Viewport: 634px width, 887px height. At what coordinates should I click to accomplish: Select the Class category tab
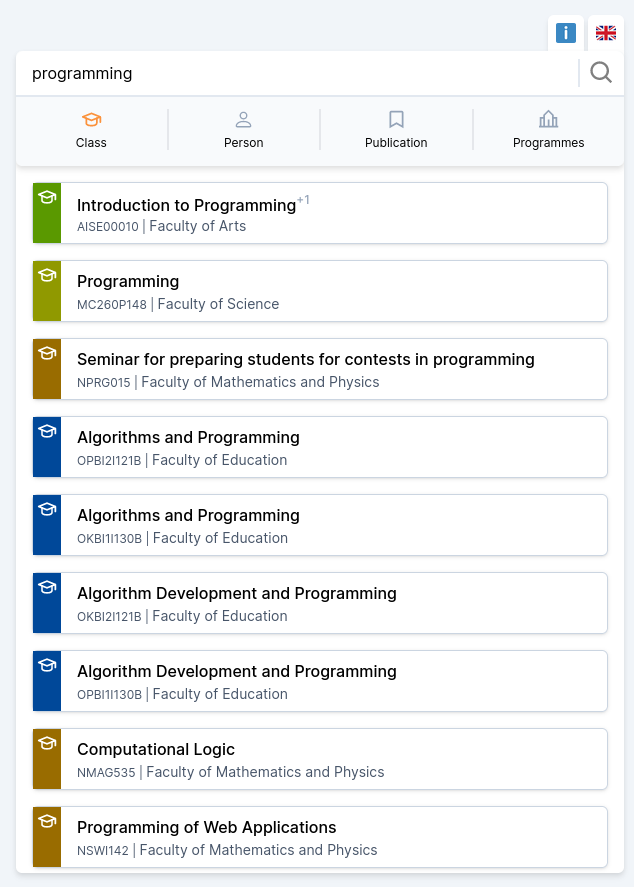pyautogui.click(x=92, y=130)
